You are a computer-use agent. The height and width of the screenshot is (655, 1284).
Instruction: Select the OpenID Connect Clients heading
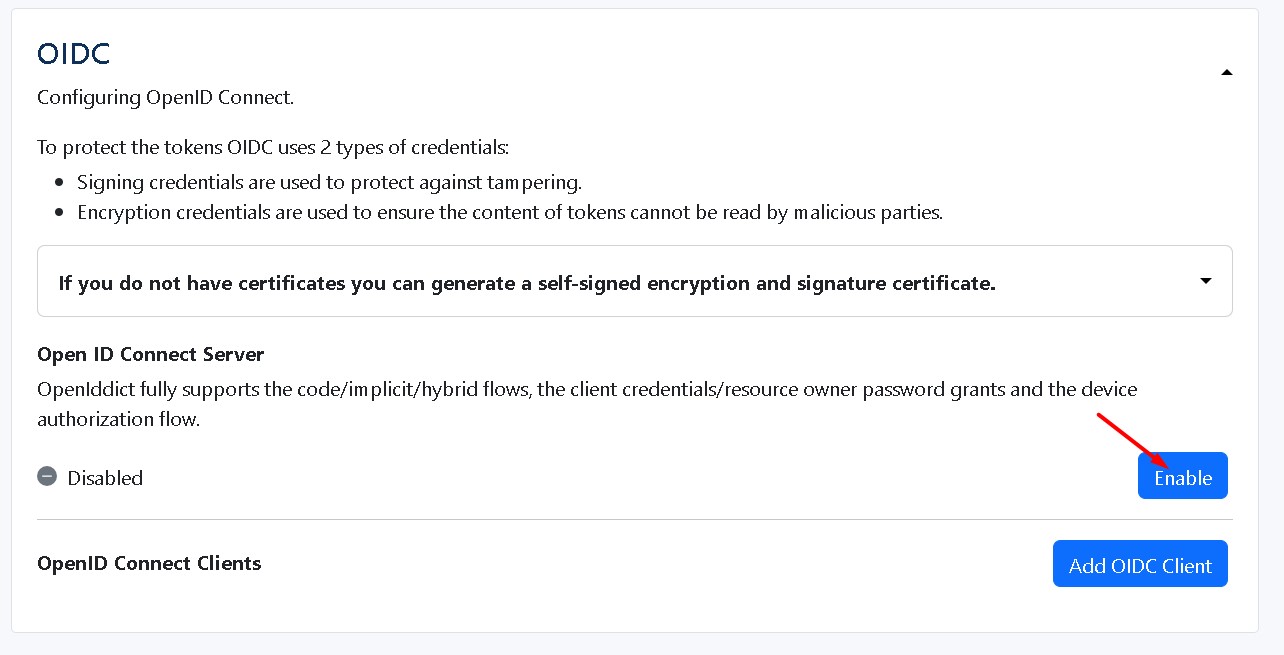[149, 563]
